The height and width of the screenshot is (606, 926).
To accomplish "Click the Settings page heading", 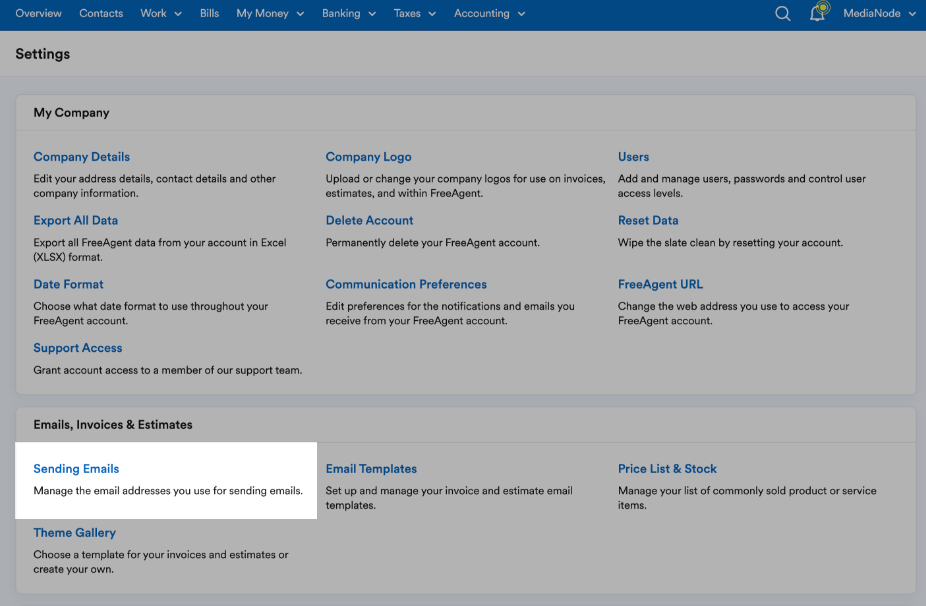I will [43, 54].
